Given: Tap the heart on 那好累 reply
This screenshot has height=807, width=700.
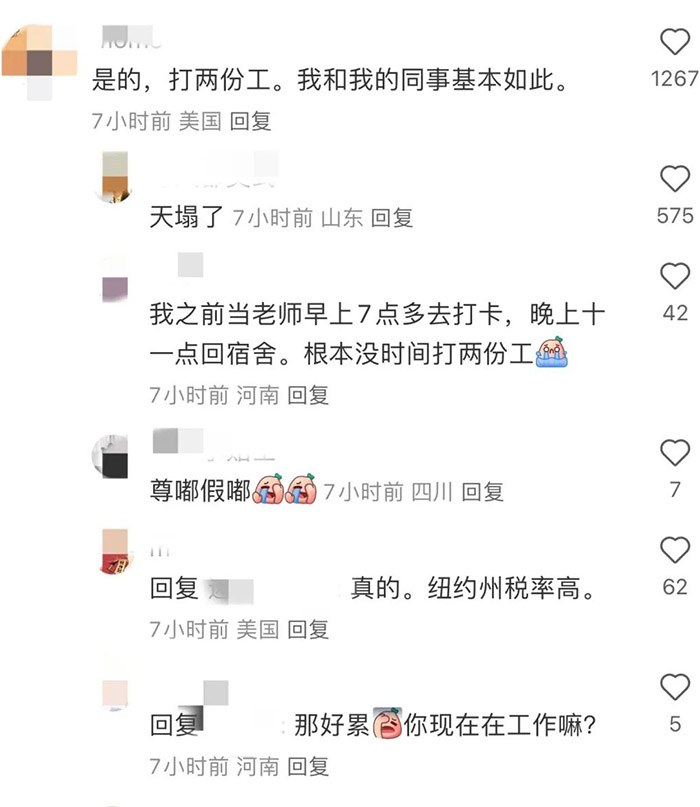Looking at the screenshot, I should click(675, 687).
